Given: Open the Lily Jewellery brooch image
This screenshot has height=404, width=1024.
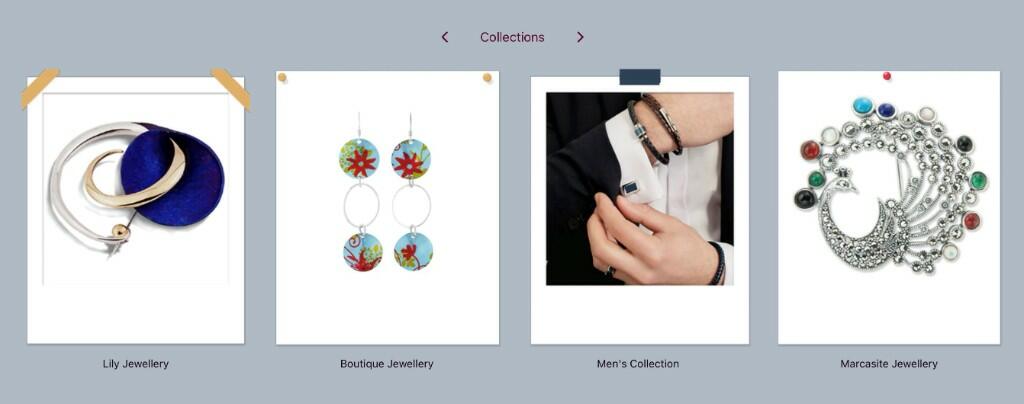Looking at the screenshot, I should tap(136, 189).
